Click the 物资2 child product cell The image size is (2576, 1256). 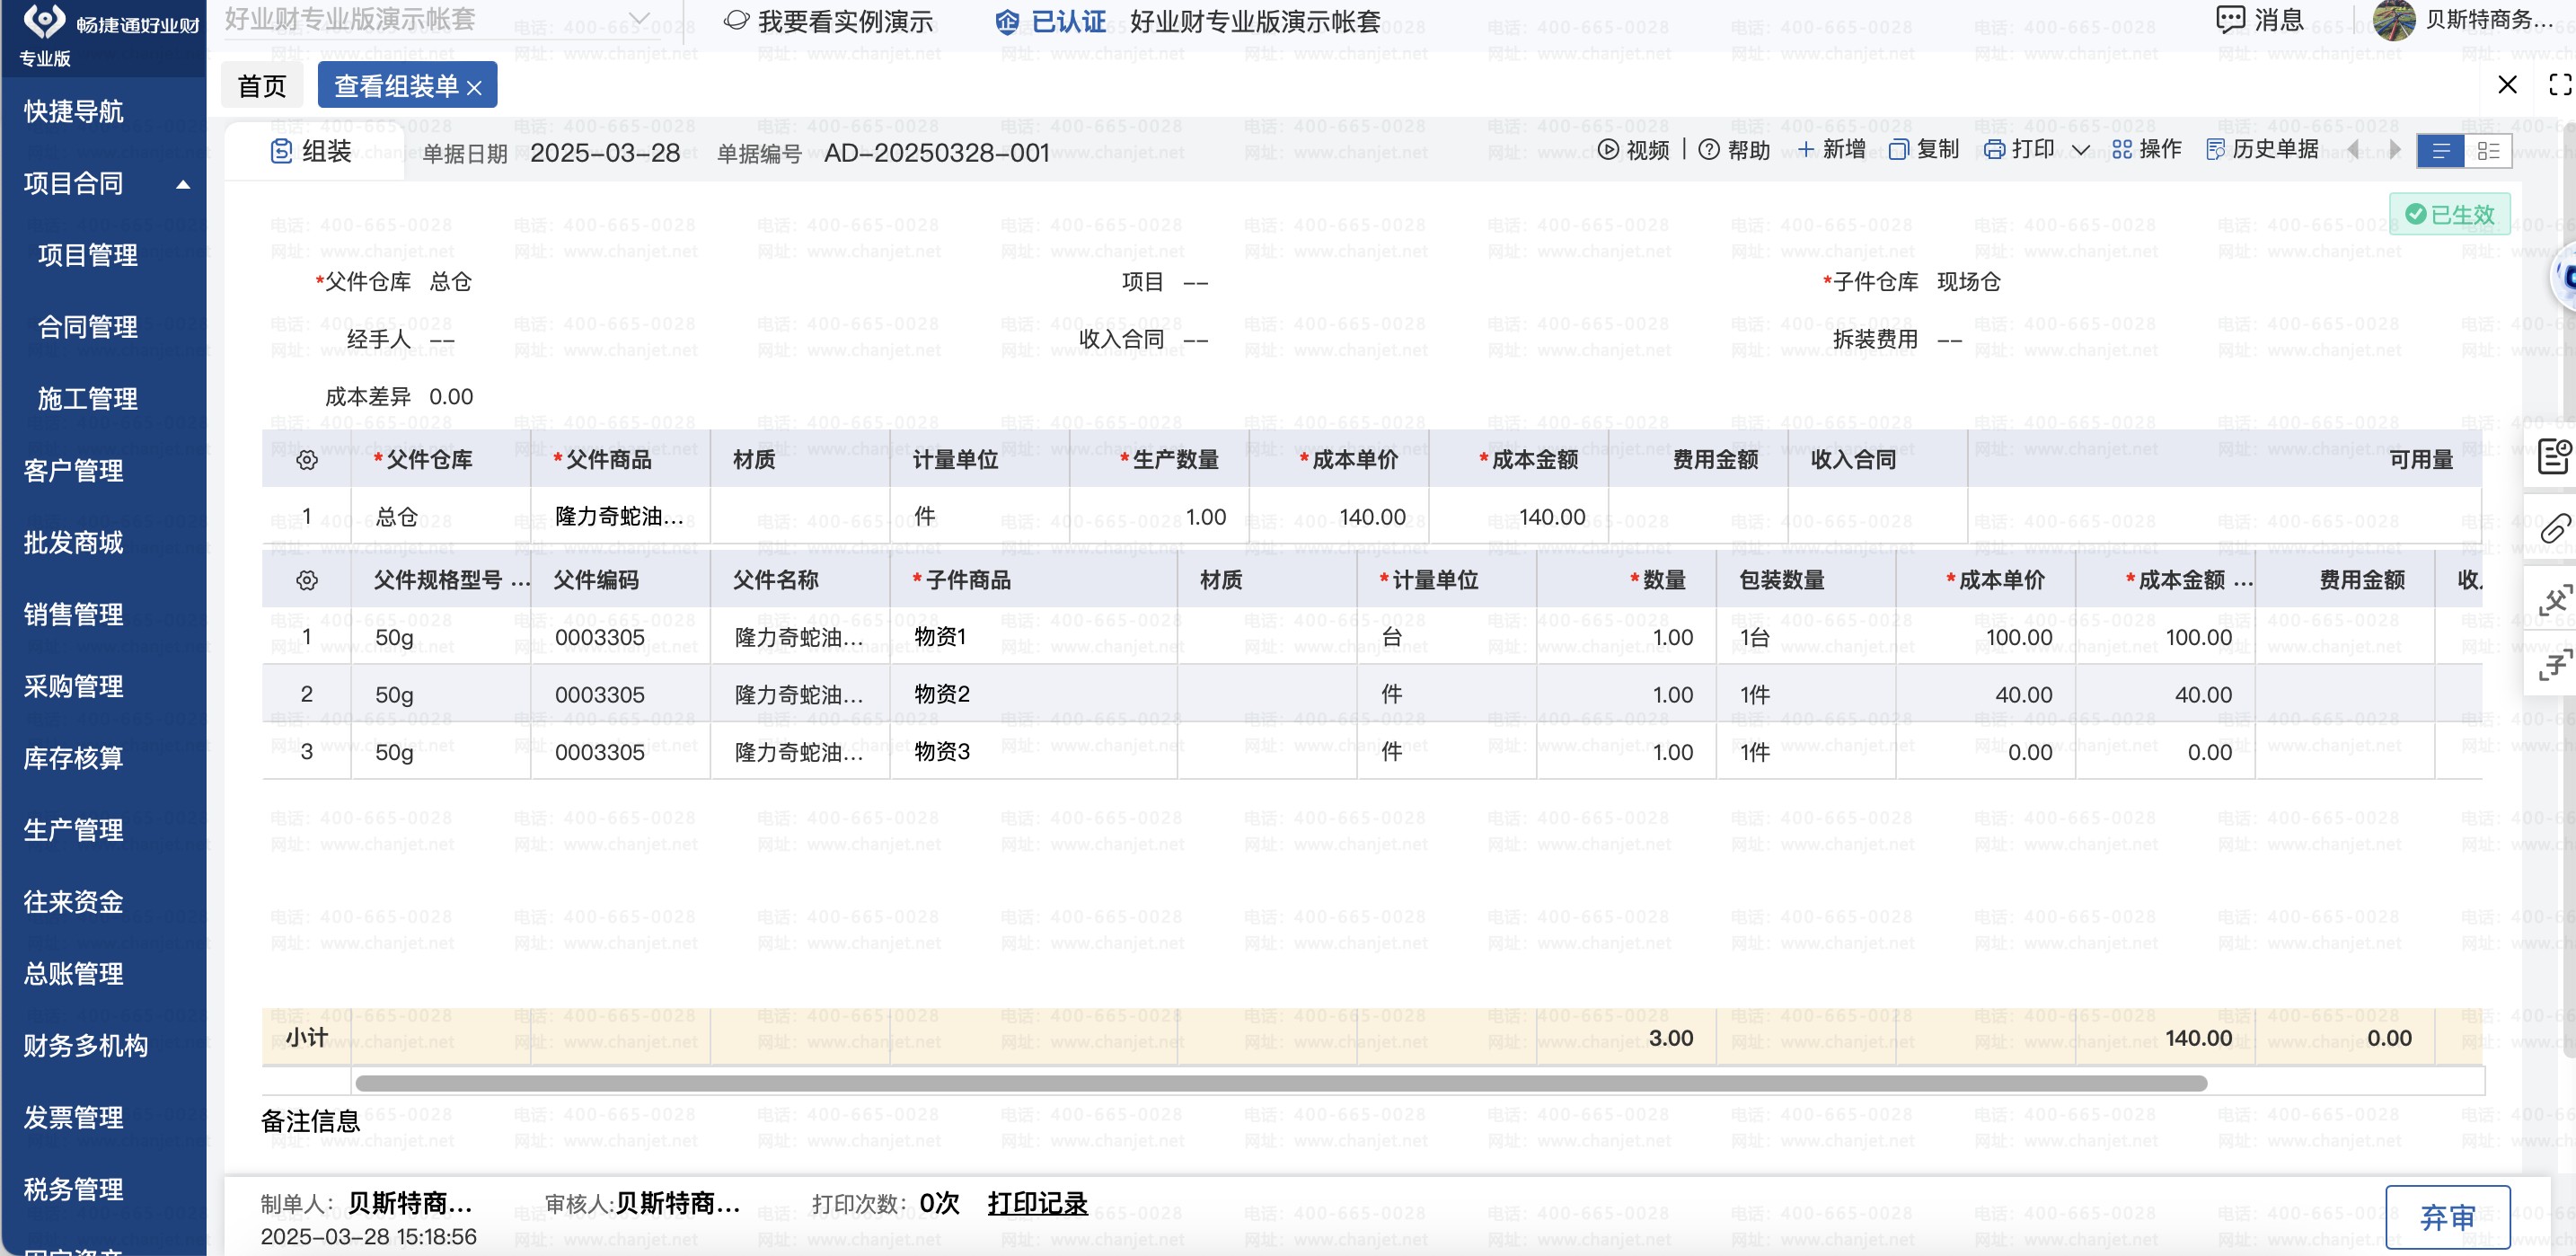(1034, 694)
